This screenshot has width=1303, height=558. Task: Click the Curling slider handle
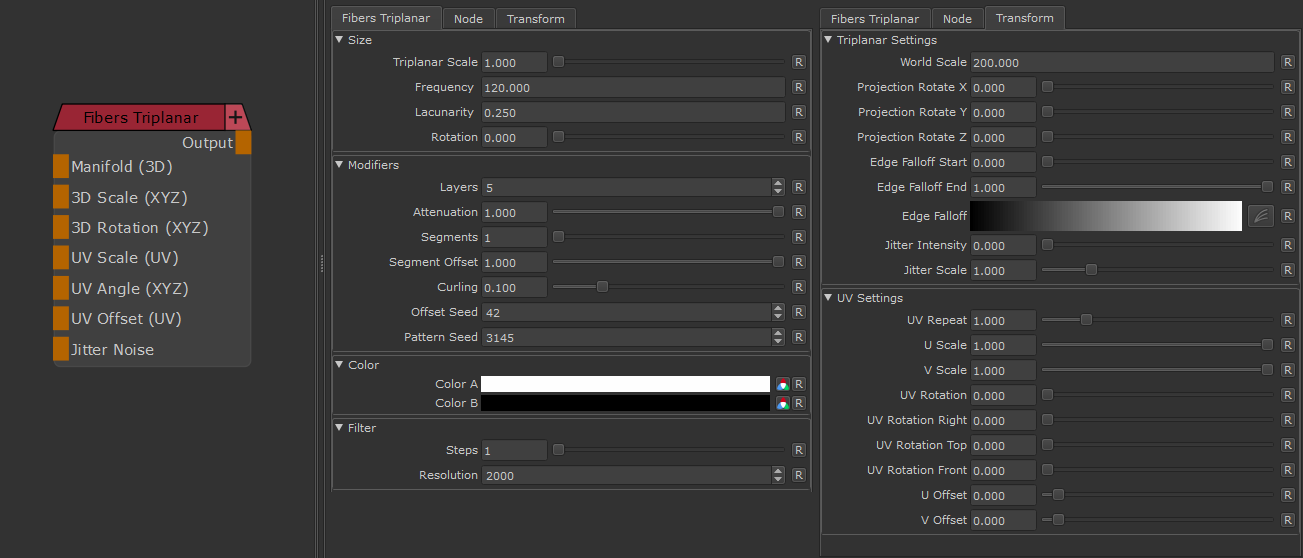coord(602,287)
